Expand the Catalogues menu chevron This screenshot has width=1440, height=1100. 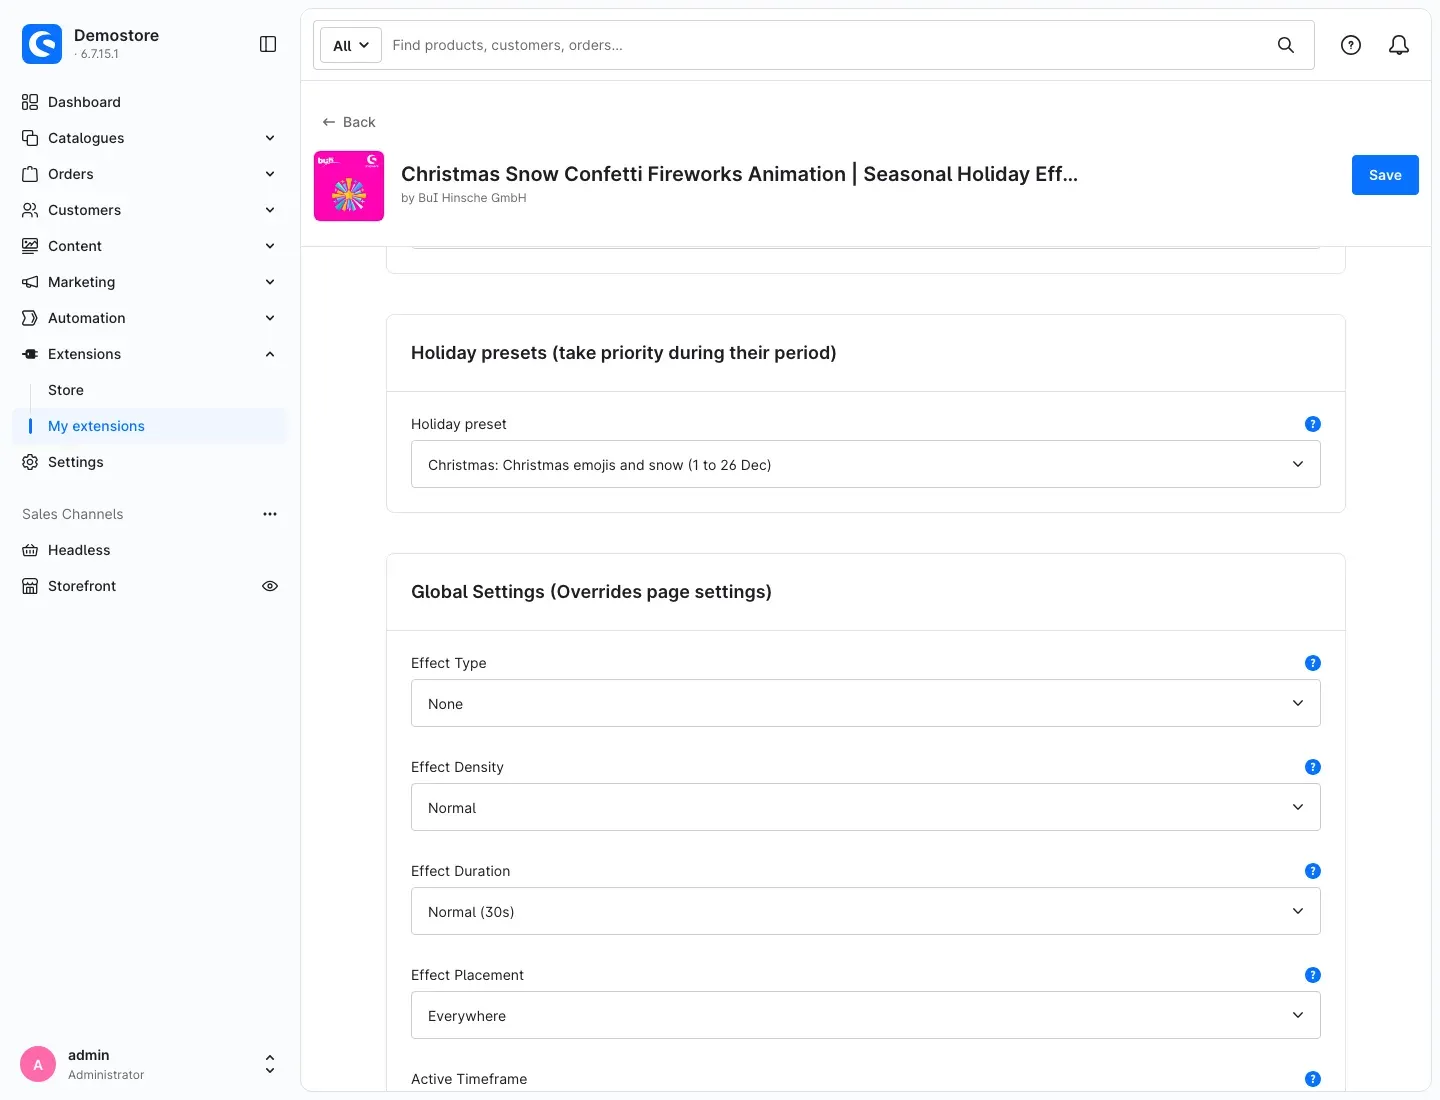[x=270, y=138]
